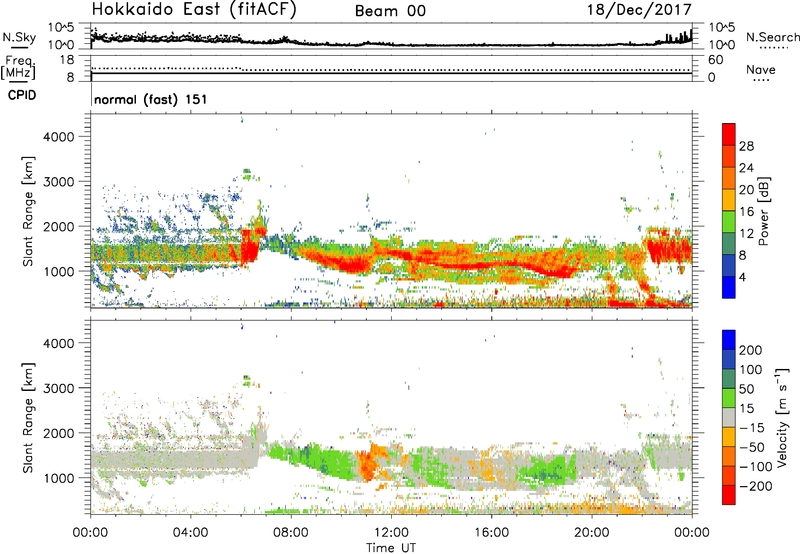Click the "60" tick beside the Nave axis
800x554 pixels.
(716, 60)
